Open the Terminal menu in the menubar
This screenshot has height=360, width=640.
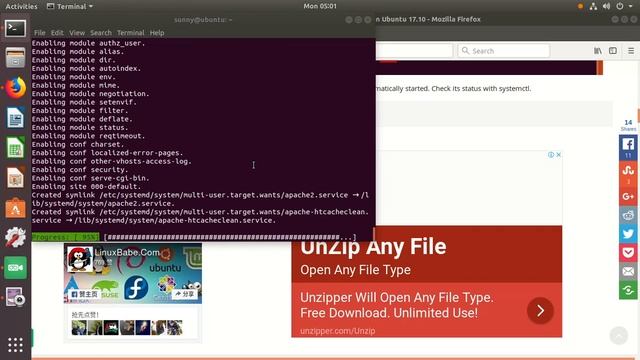(131, 33)
